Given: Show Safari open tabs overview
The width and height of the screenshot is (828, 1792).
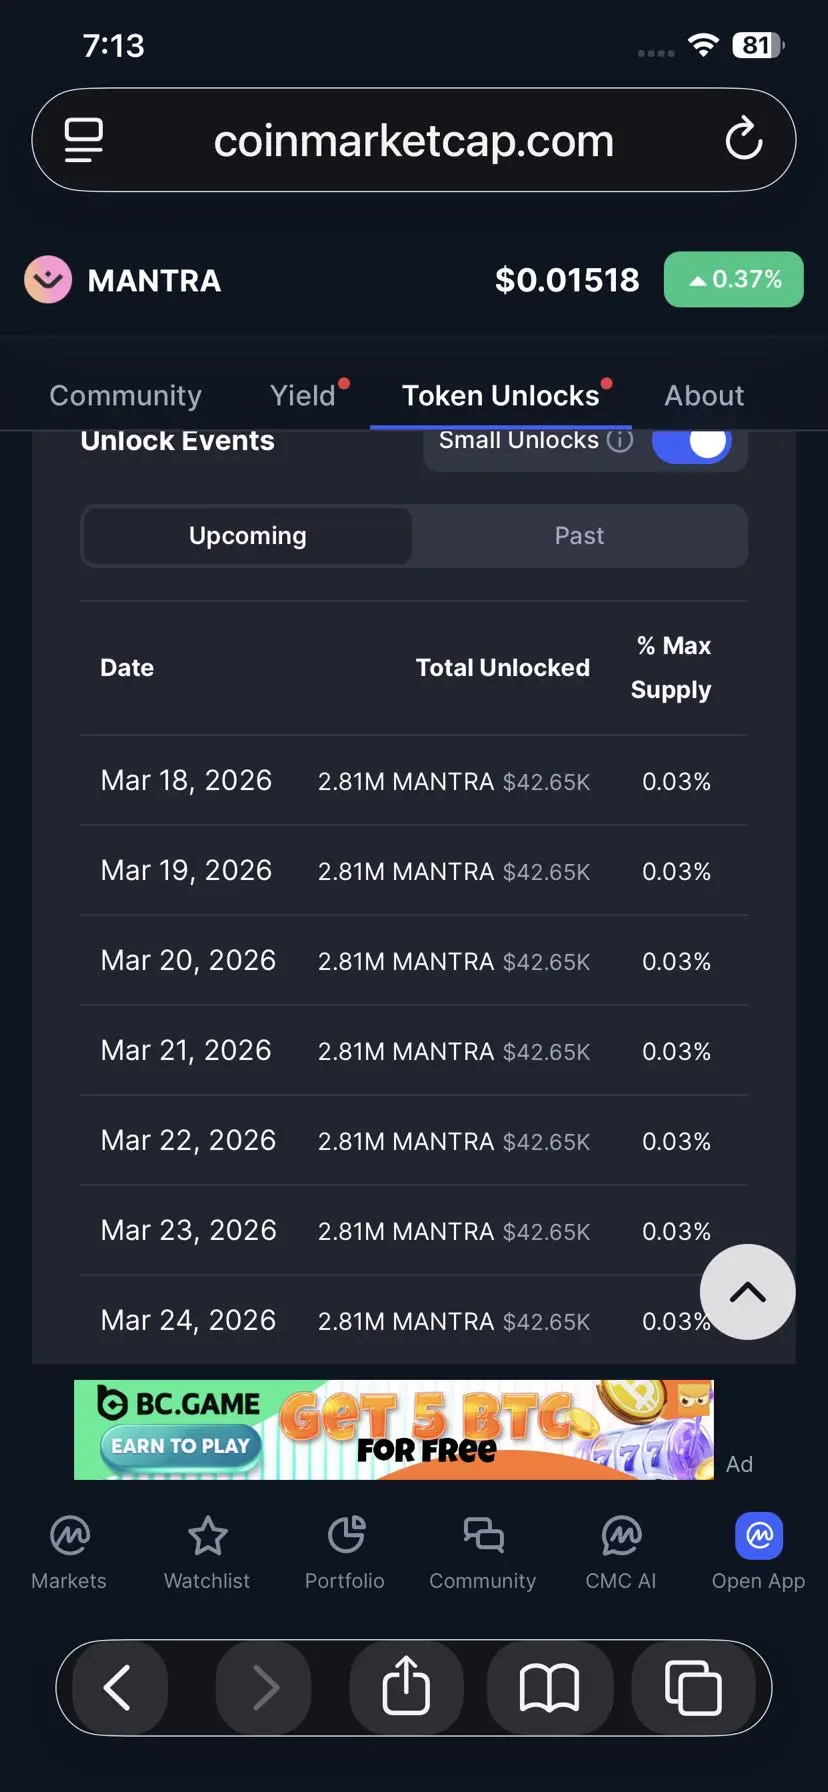Looking at the screenshot, I should (x=693, y=1687).
